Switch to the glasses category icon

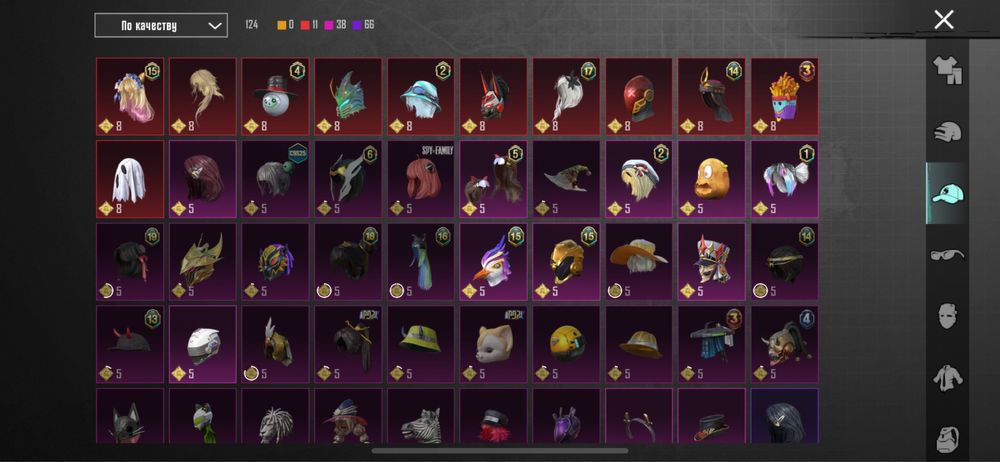point(947,255)
